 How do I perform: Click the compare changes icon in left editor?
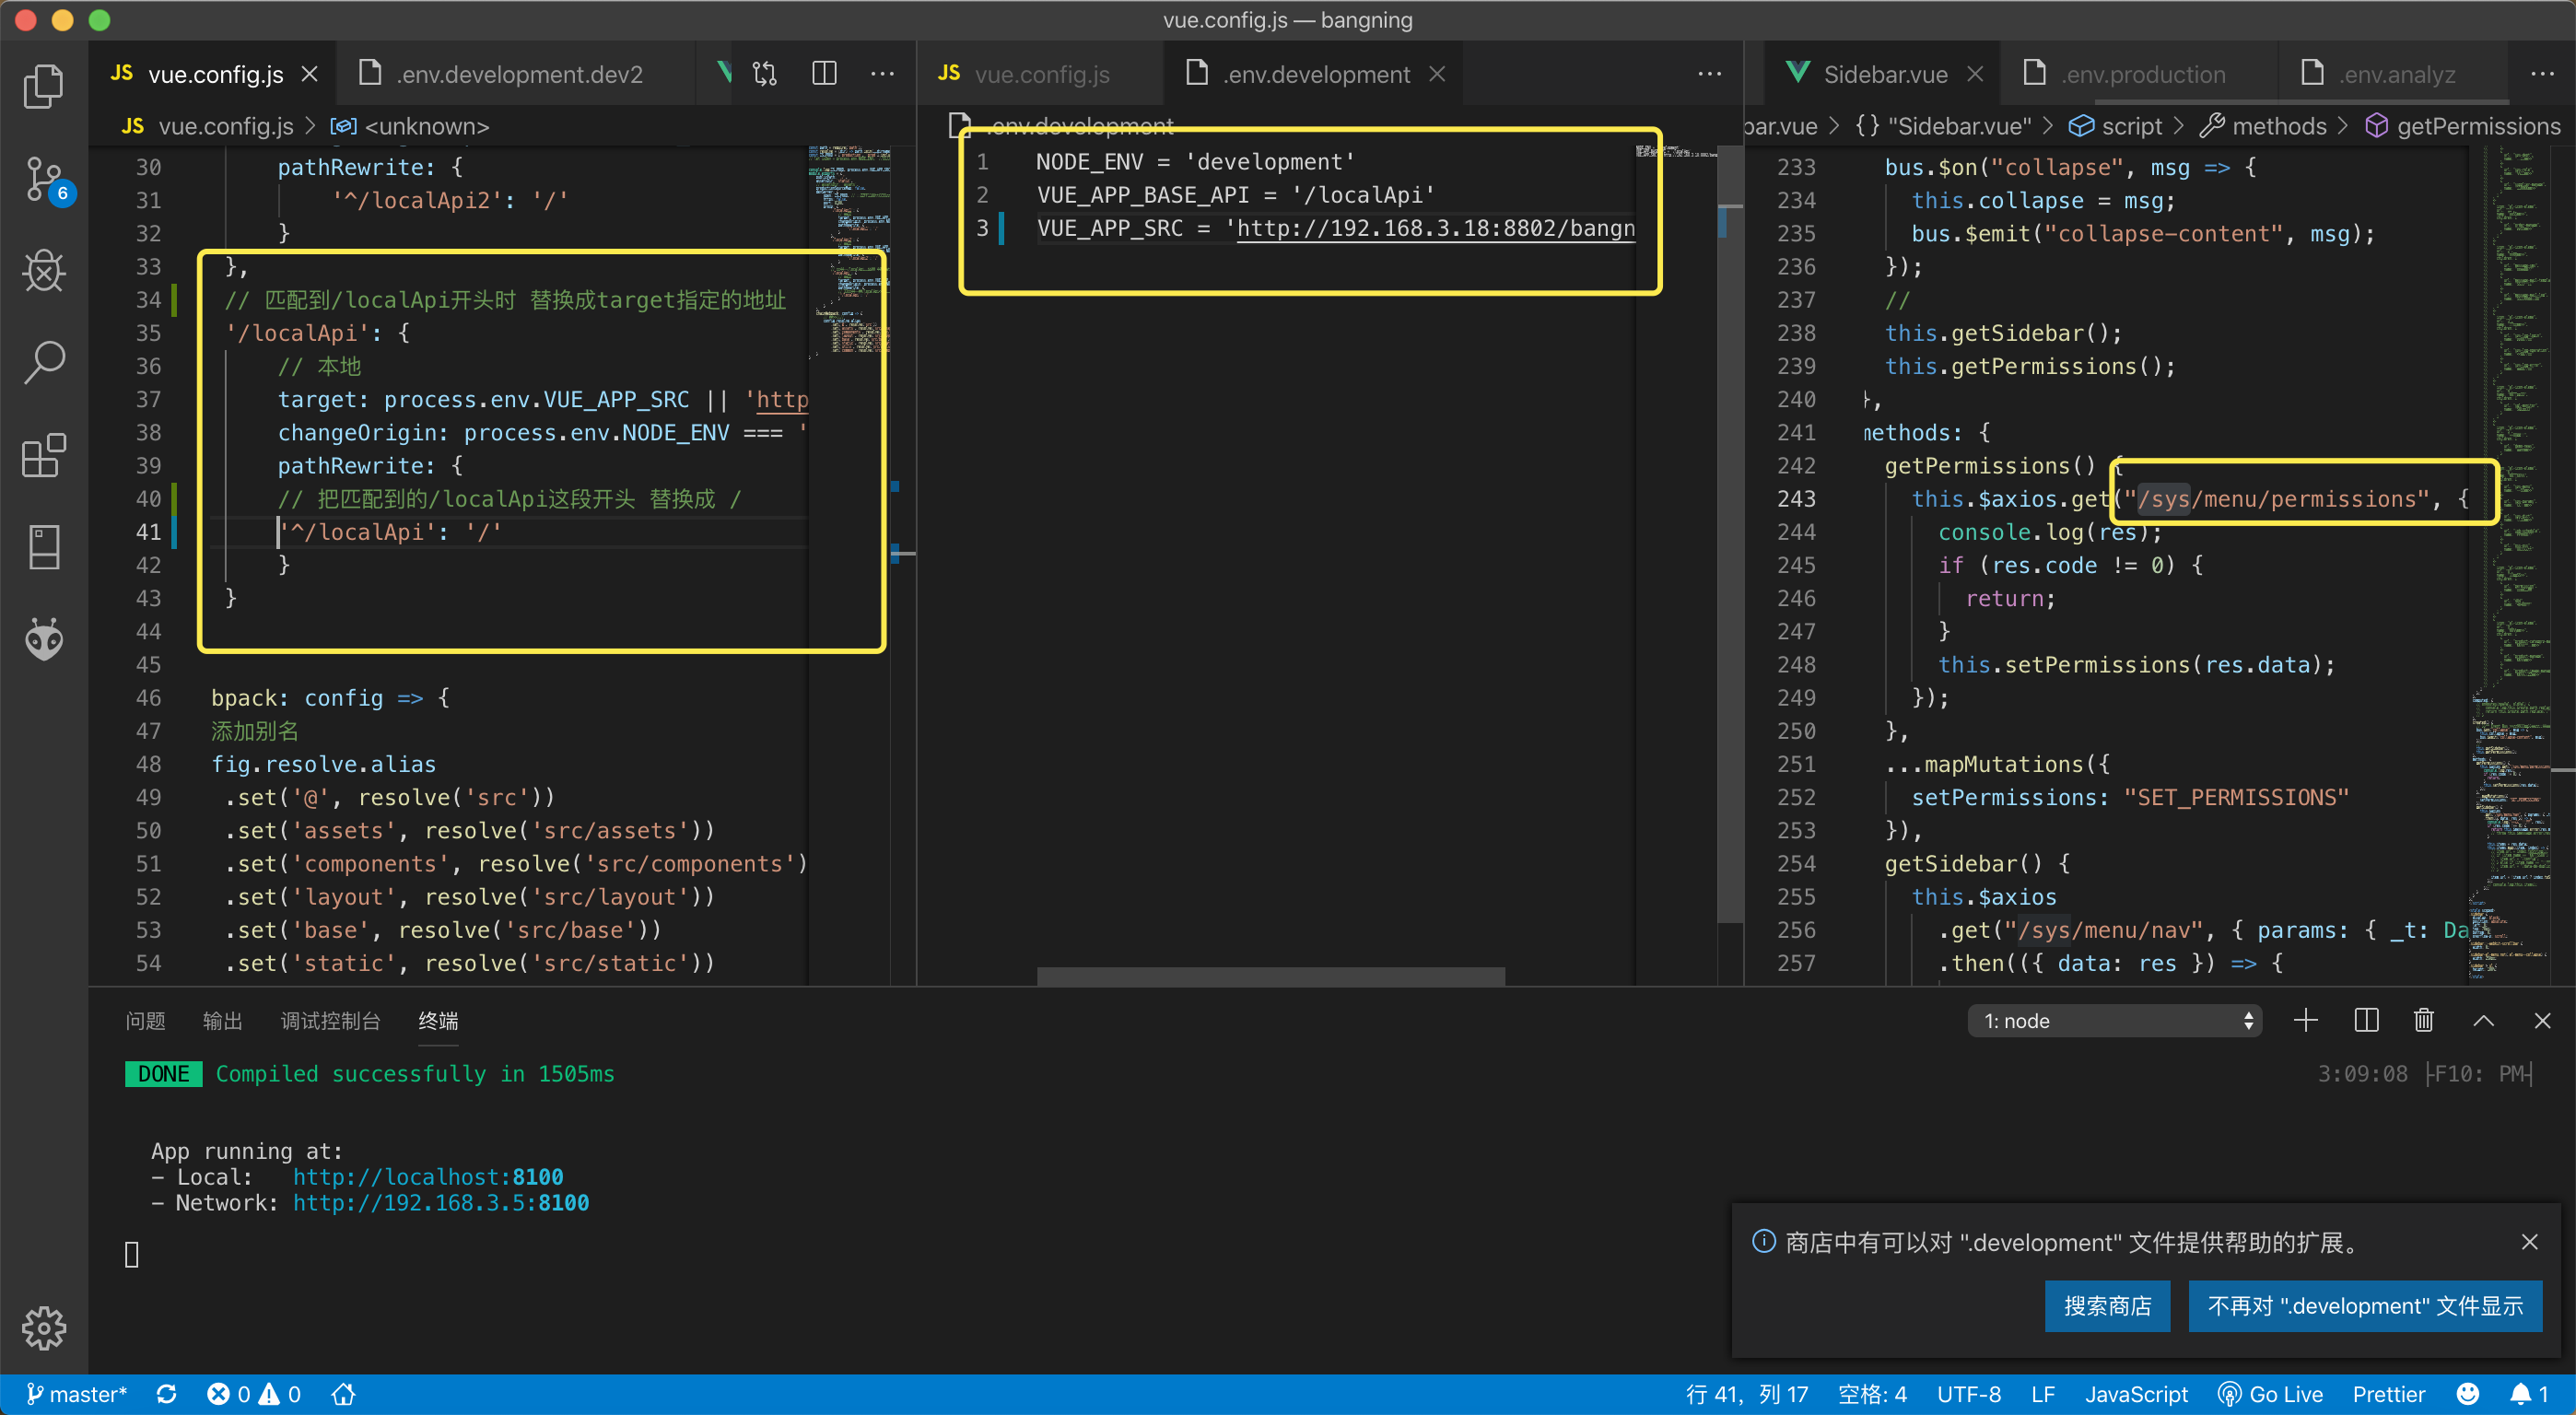(x=765, y=74)
